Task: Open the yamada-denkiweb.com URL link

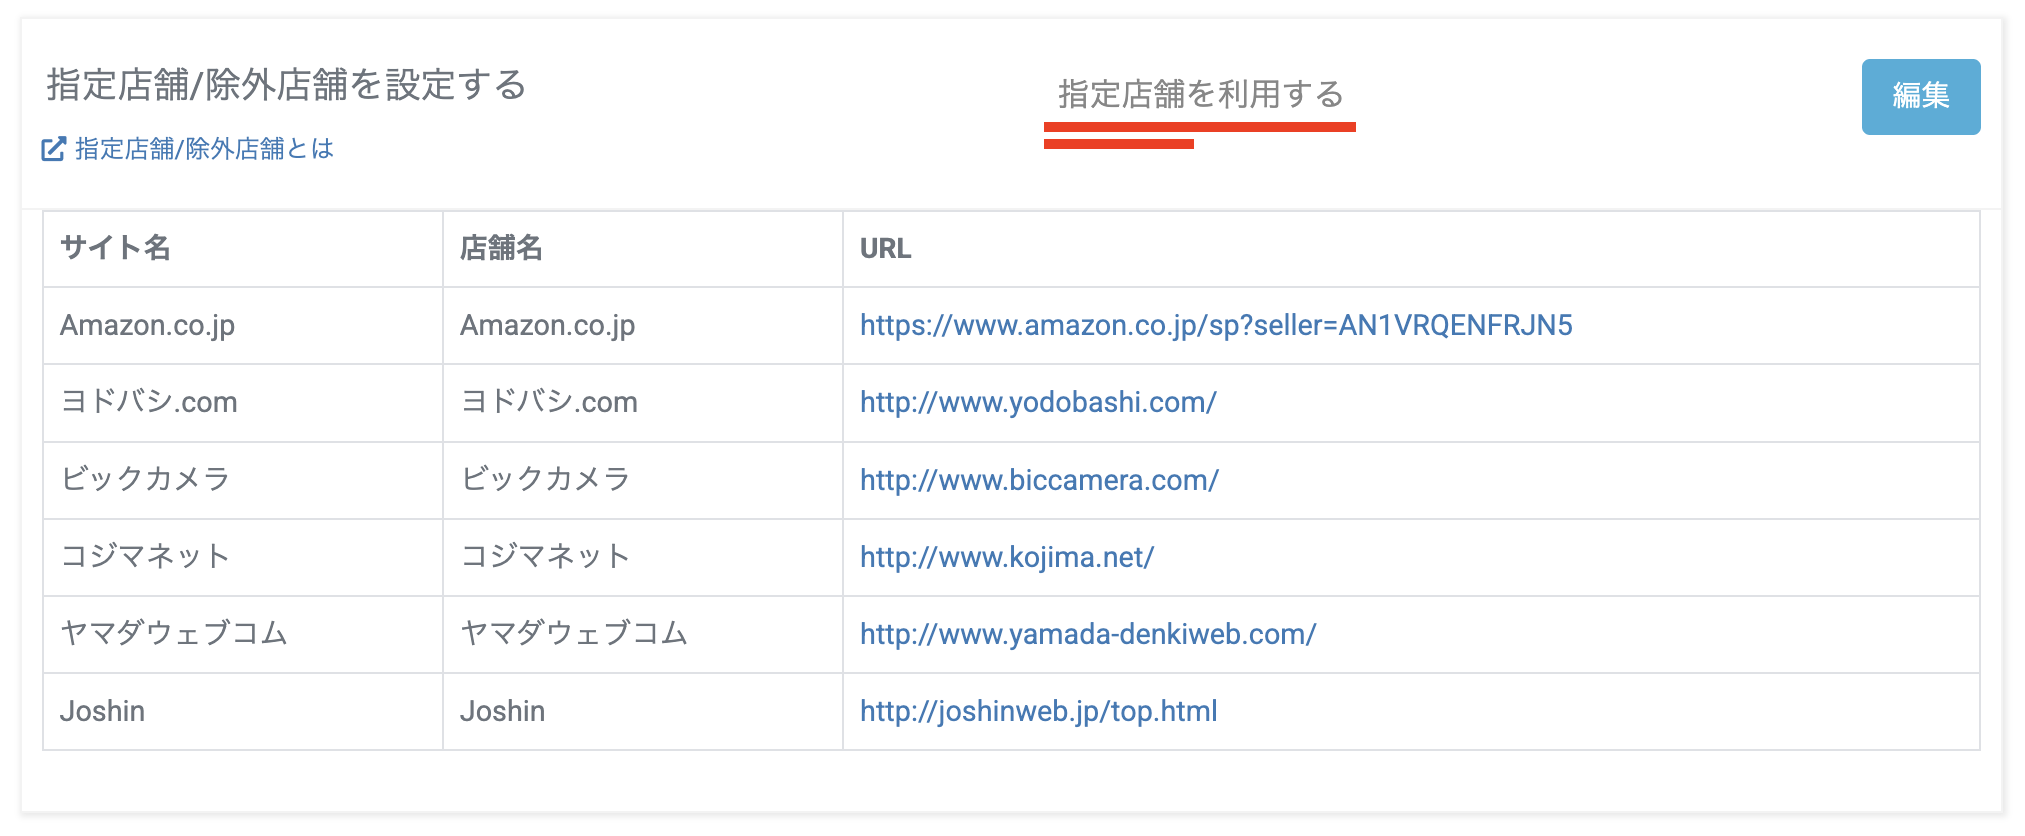Action: pos(1087,634)
